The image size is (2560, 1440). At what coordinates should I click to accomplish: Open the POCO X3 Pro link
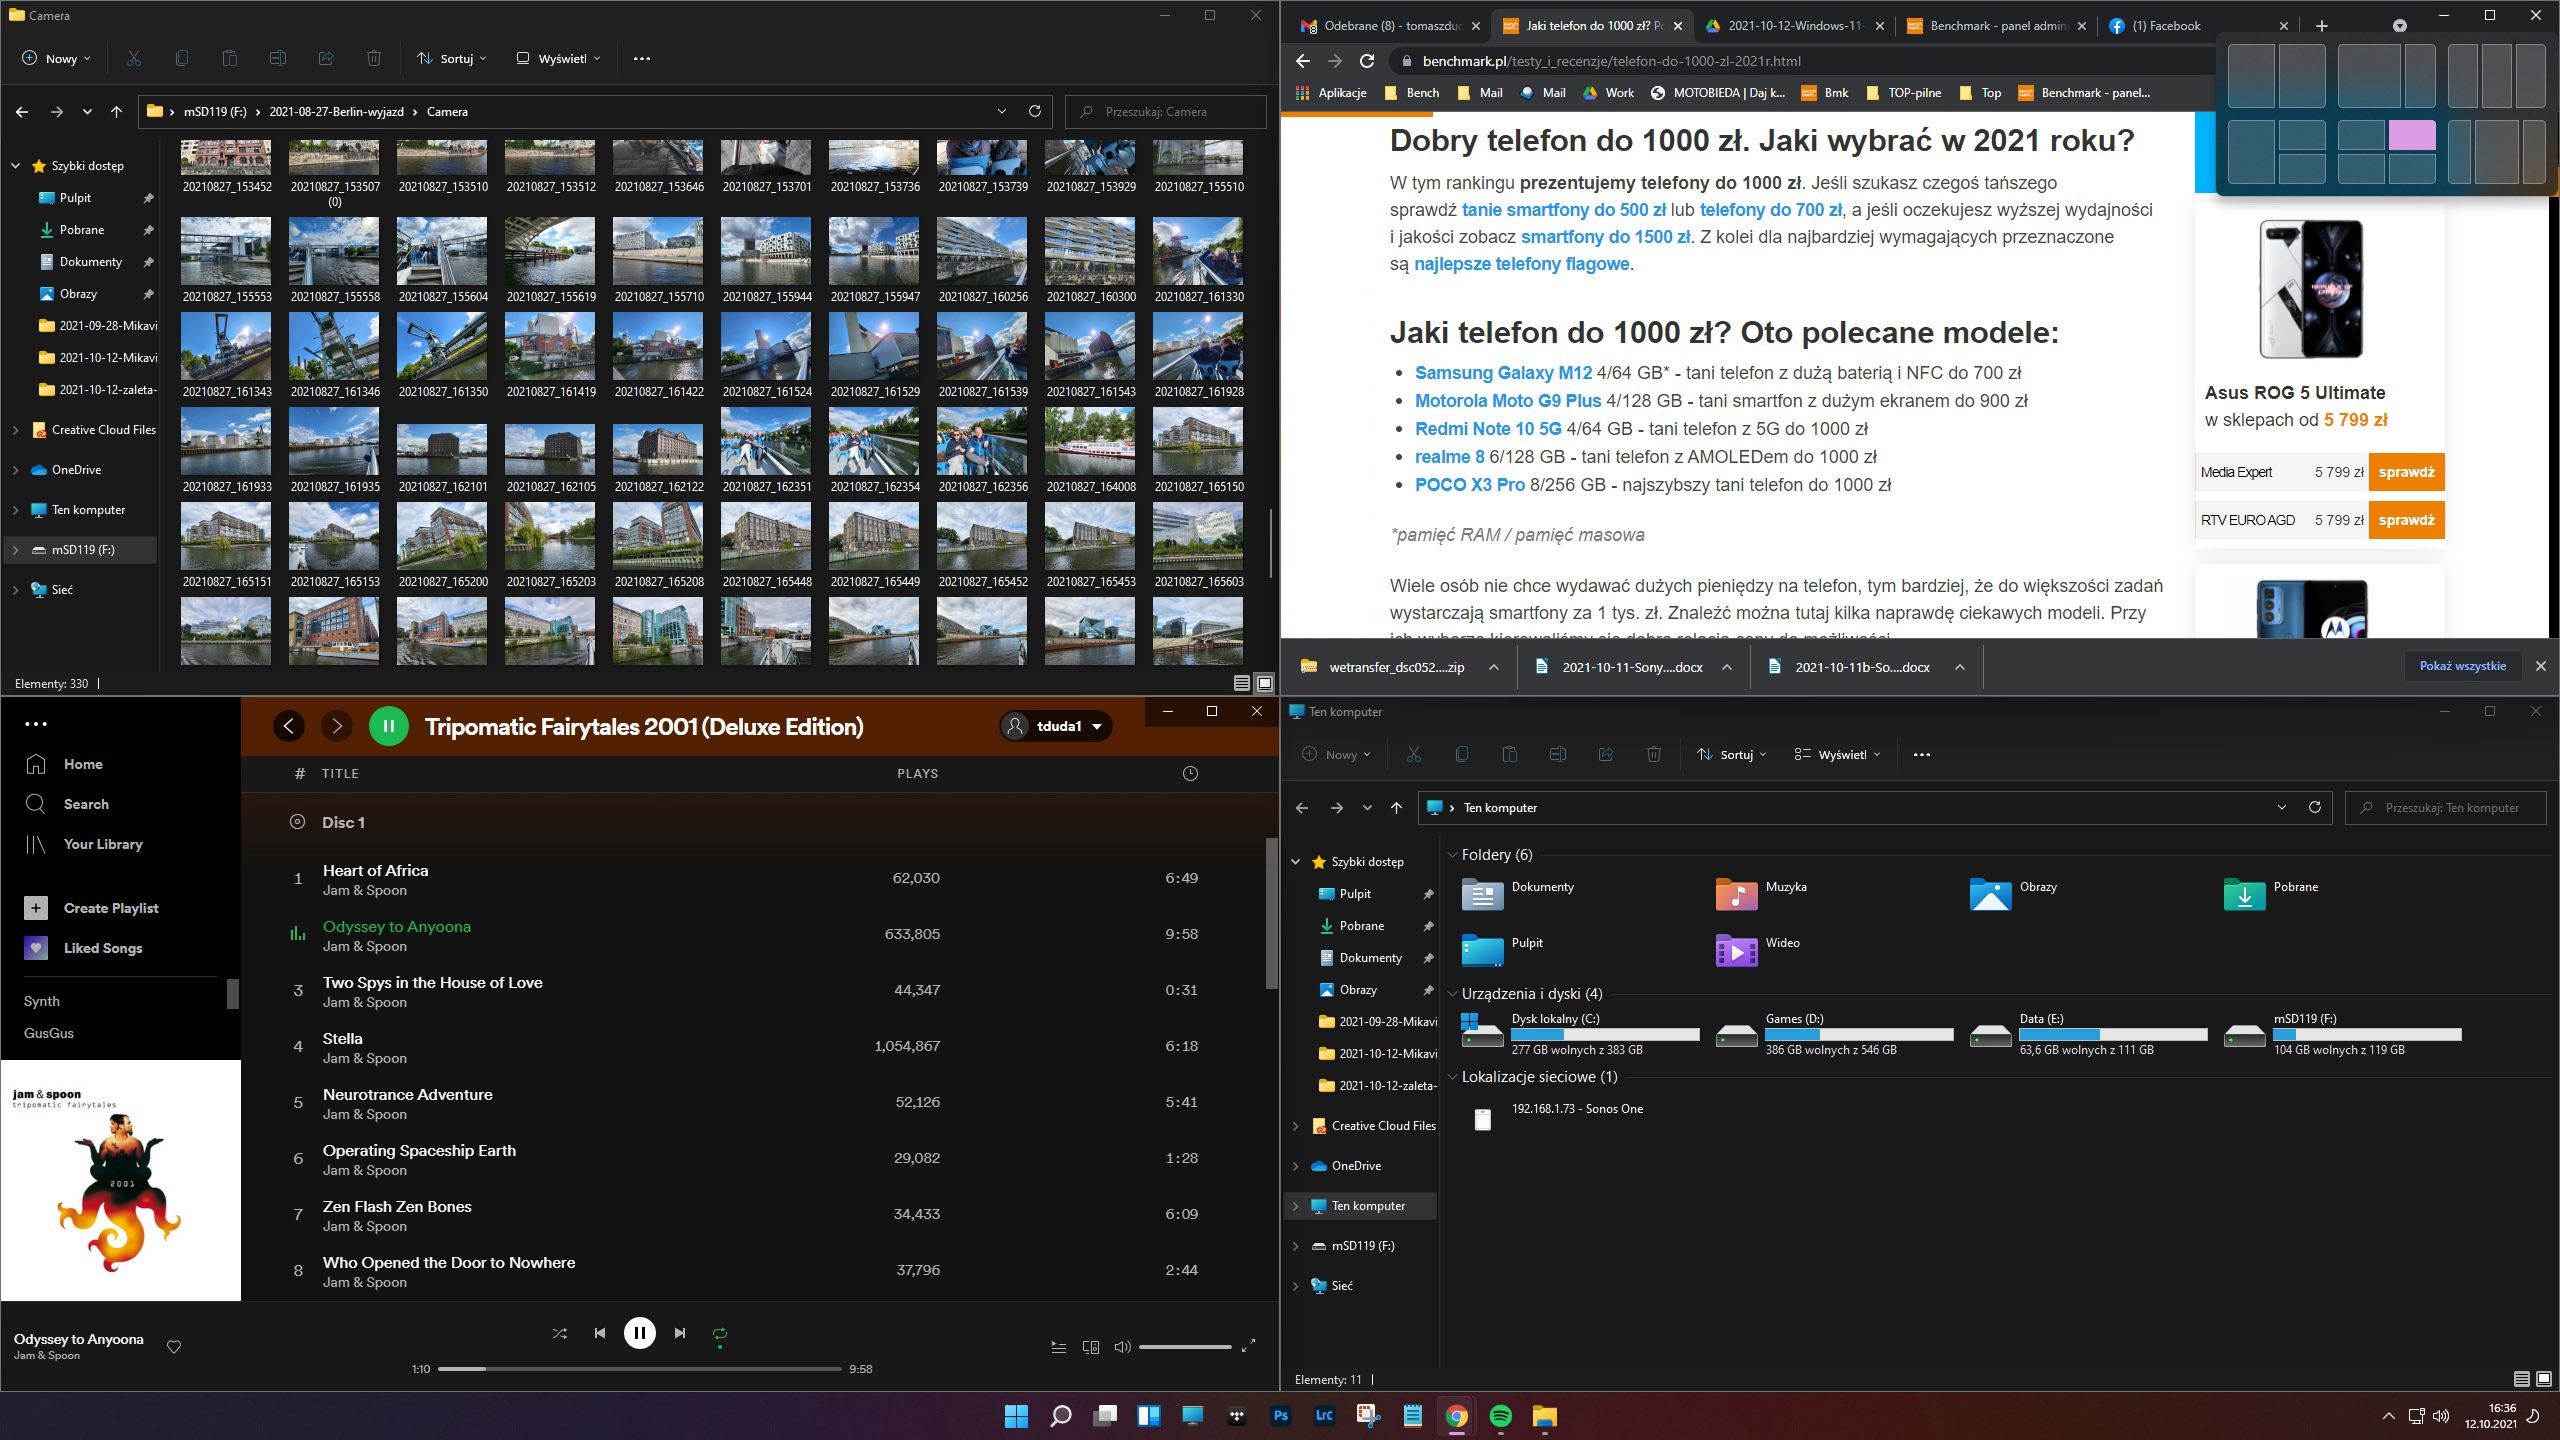point(1470,485)
